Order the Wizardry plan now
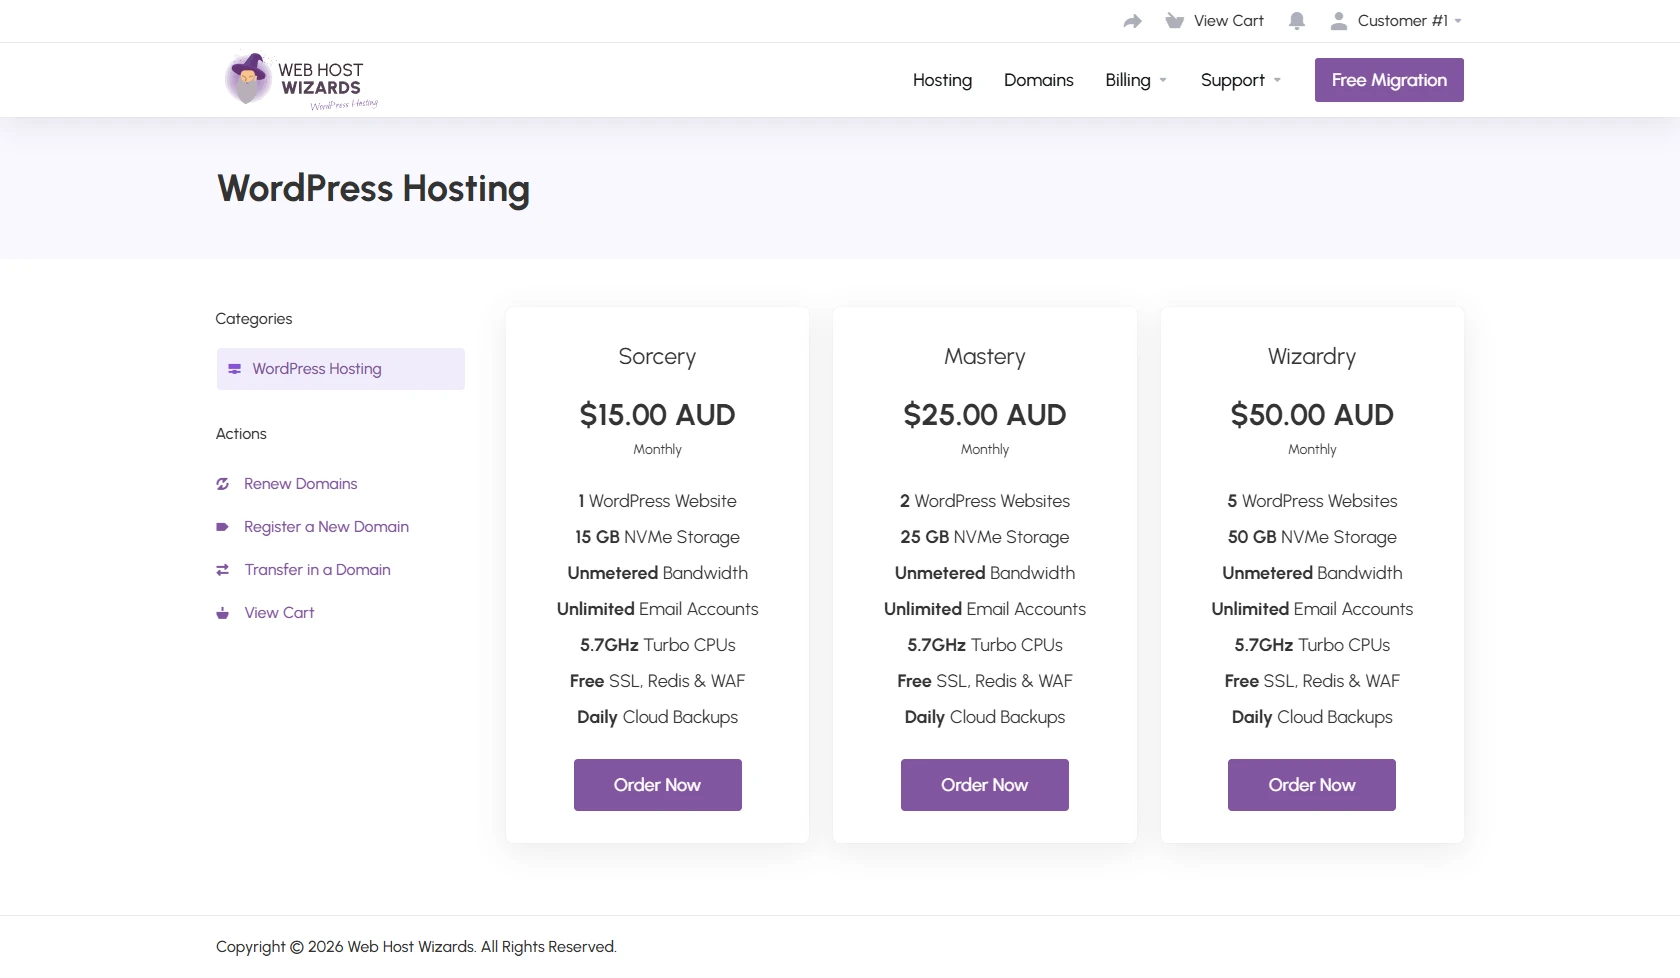Viewport: 1680px width, 978px height. [x=1312, y=785]
